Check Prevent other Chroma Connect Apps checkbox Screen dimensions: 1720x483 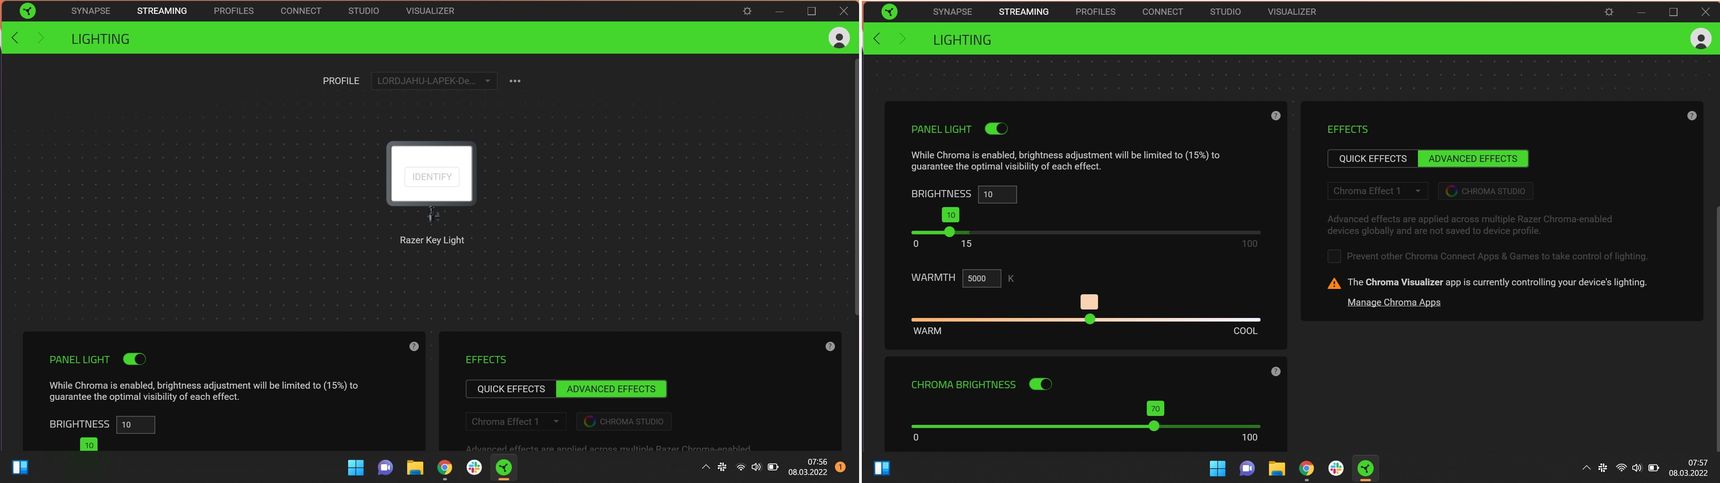pos(1334,256)
